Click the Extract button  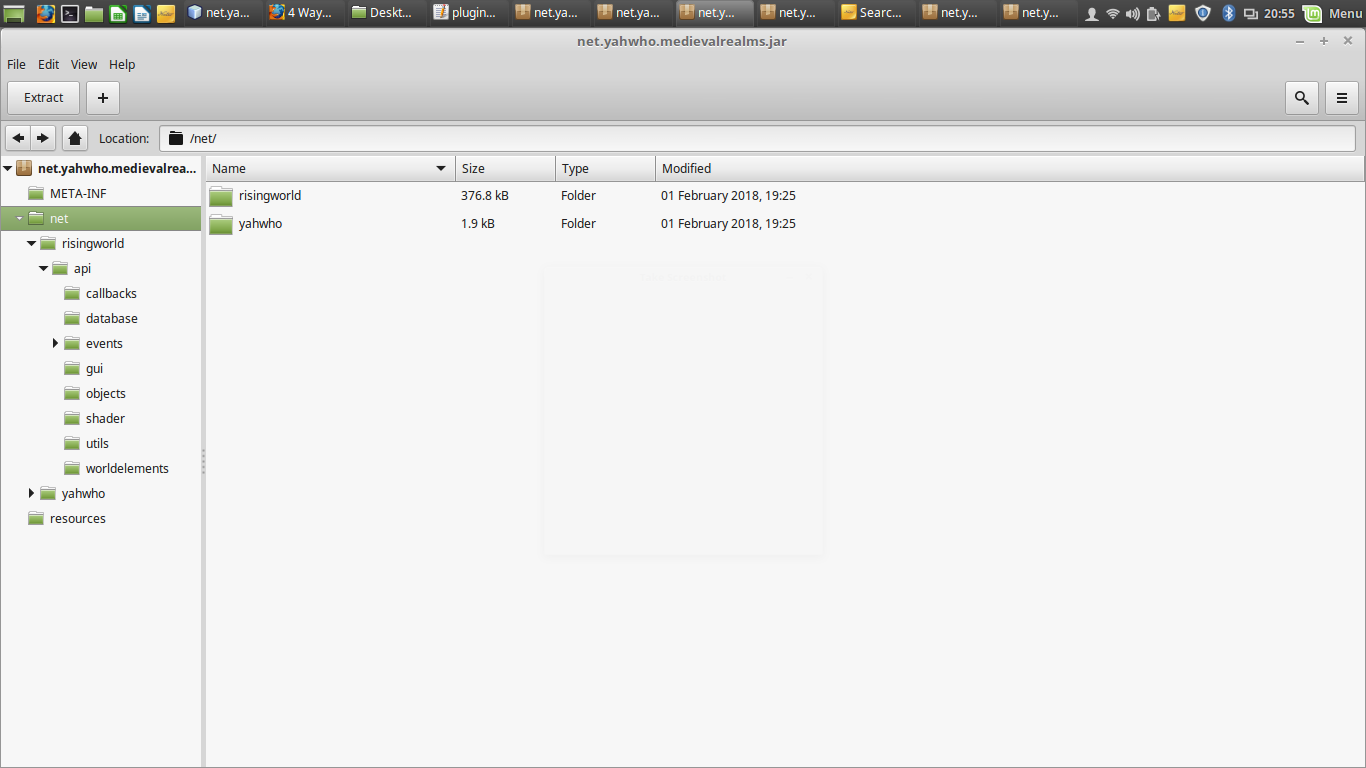tap(43, 98)
